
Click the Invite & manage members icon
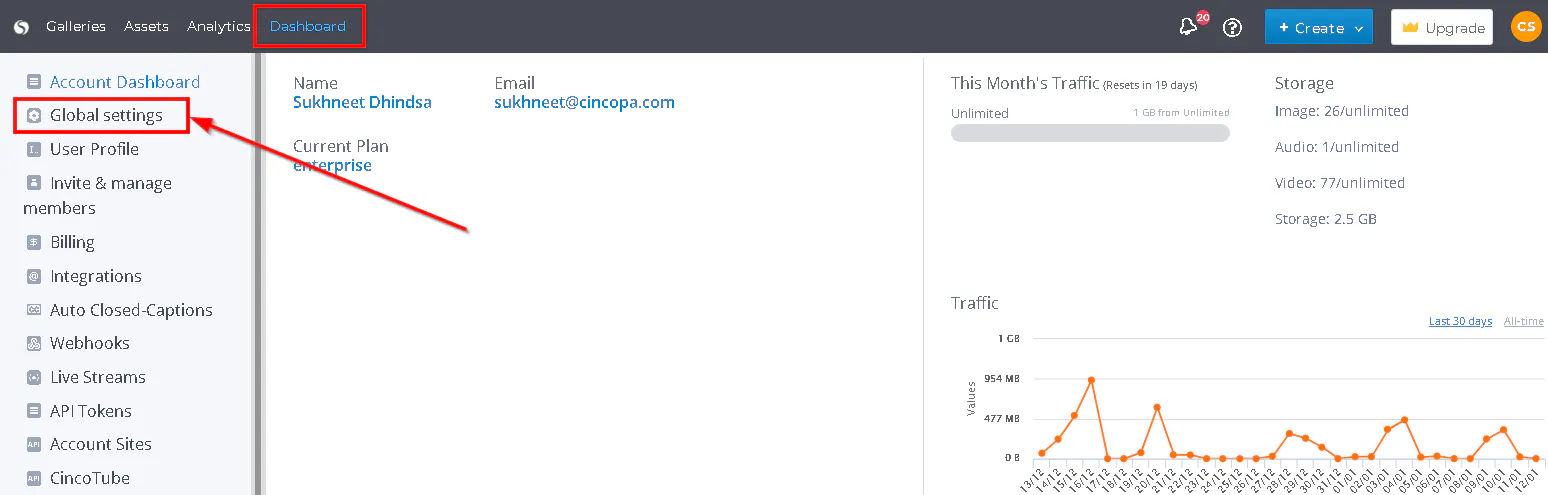tap(34, 183)
